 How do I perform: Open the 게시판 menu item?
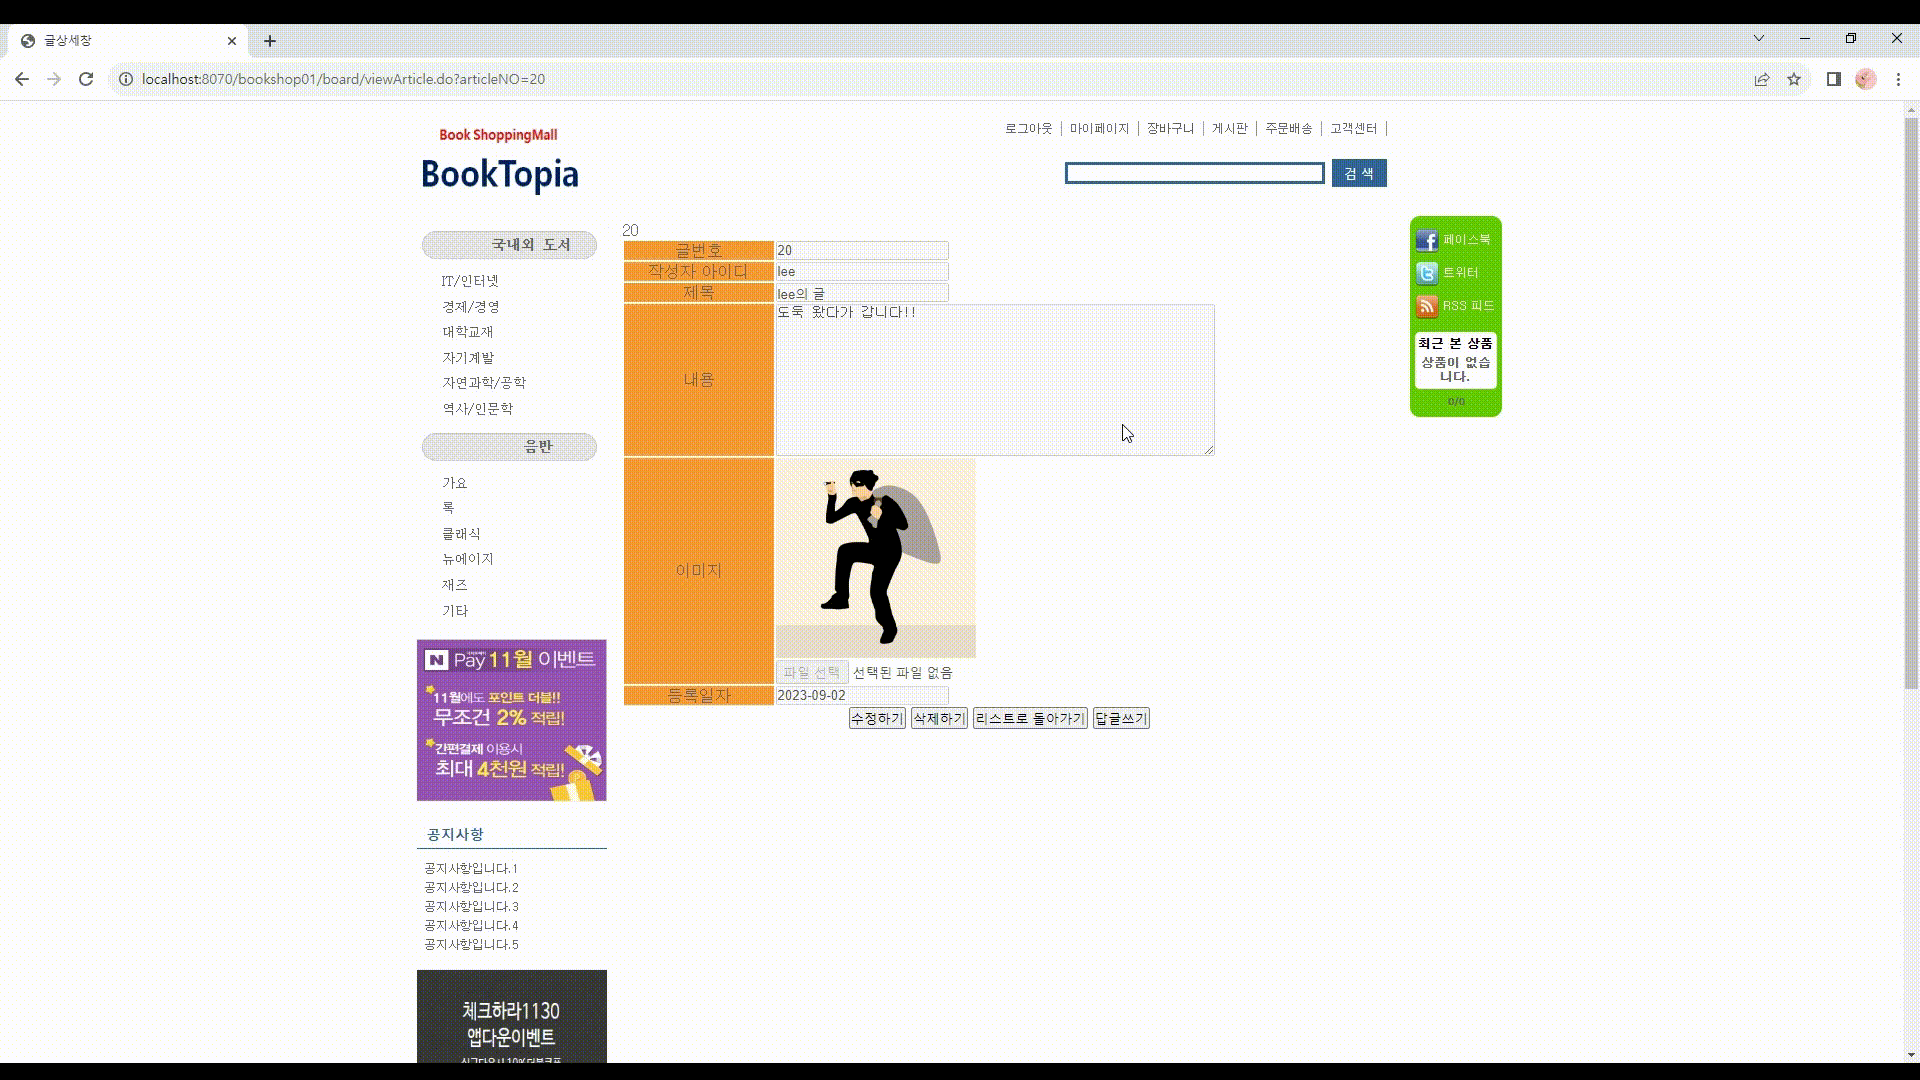coord(1229,128)
